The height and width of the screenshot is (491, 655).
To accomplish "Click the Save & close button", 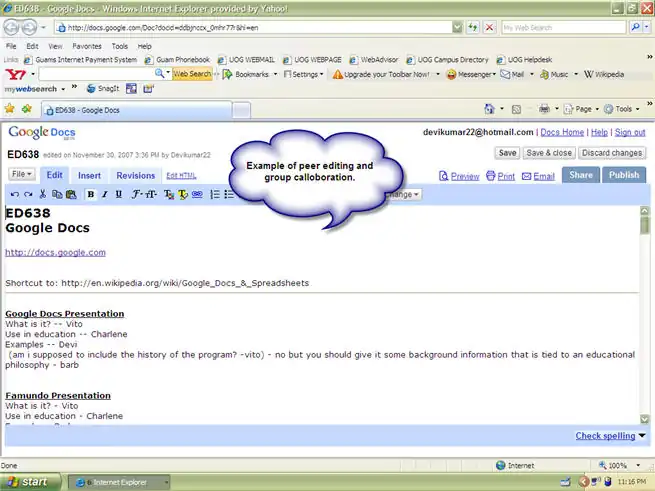I will (x=549, y=153).
